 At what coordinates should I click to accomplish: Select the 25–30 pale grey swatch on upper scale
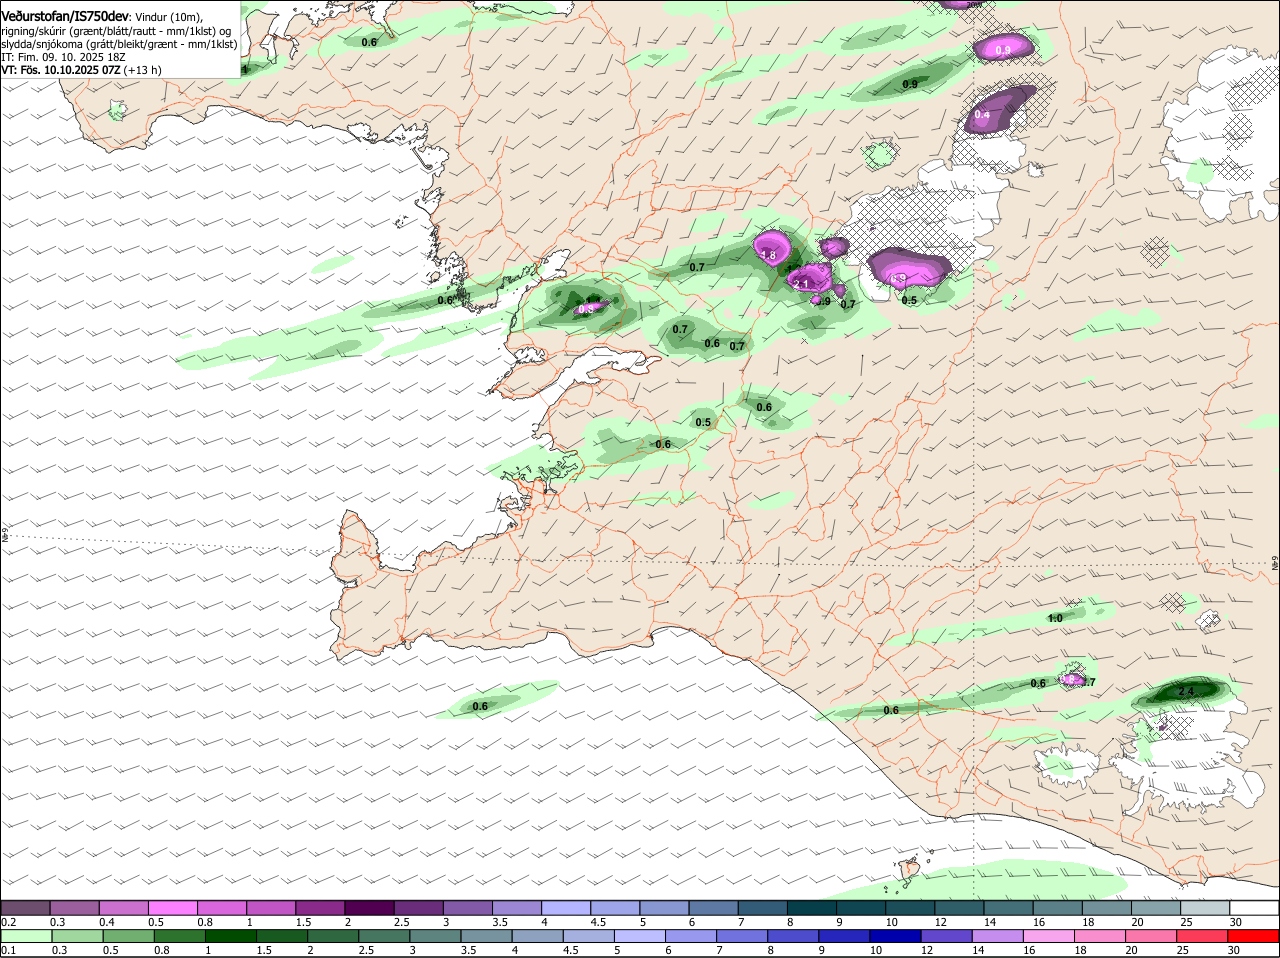(1205, 907)
